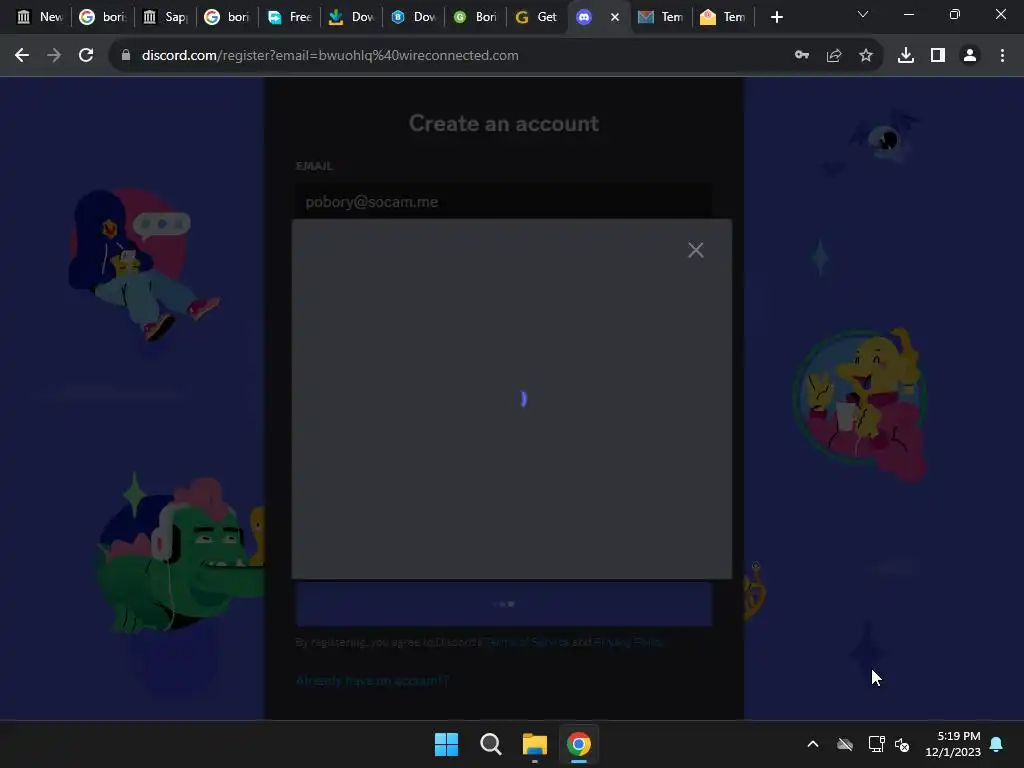The width and height of the screenshot is (1024, 768).
Task: Switch to the Free tab
Action: (x=291, y=18)
